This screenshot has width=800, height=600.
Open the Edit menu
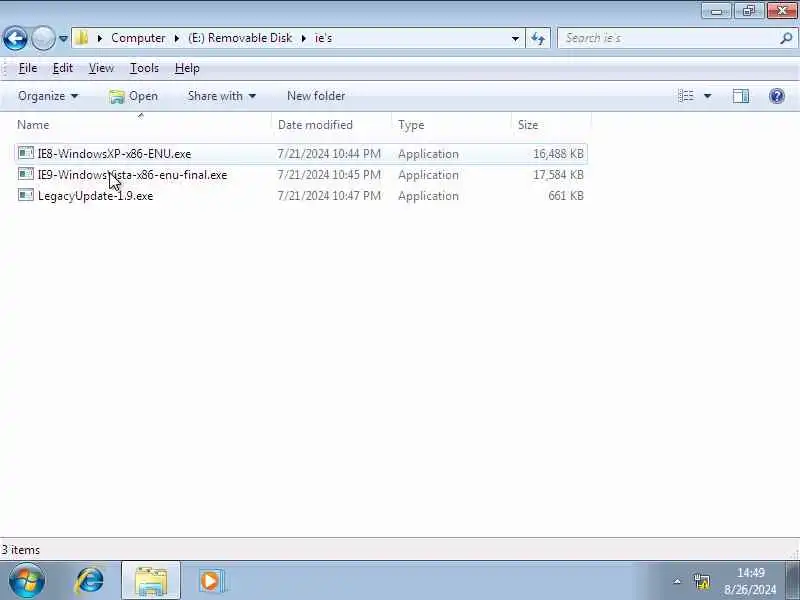coord(63,68)
